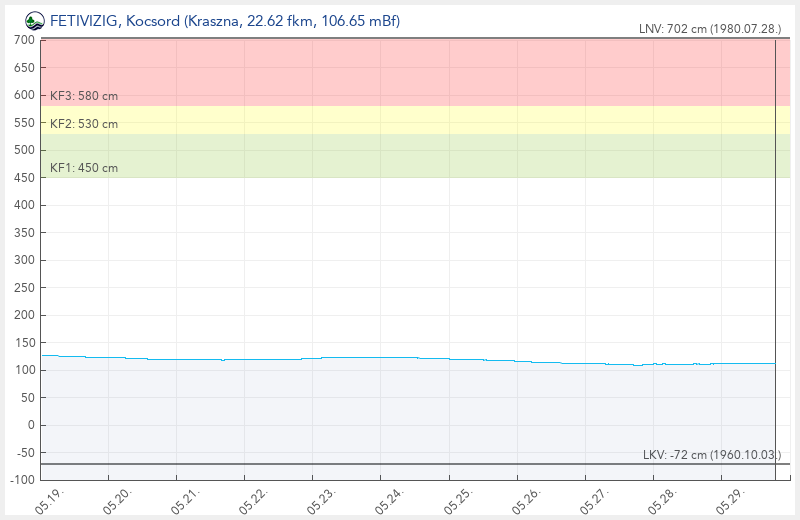Click the 05.25. date tick label
The width and height of the screenshot is (800, 520).
tap(458, 501)
